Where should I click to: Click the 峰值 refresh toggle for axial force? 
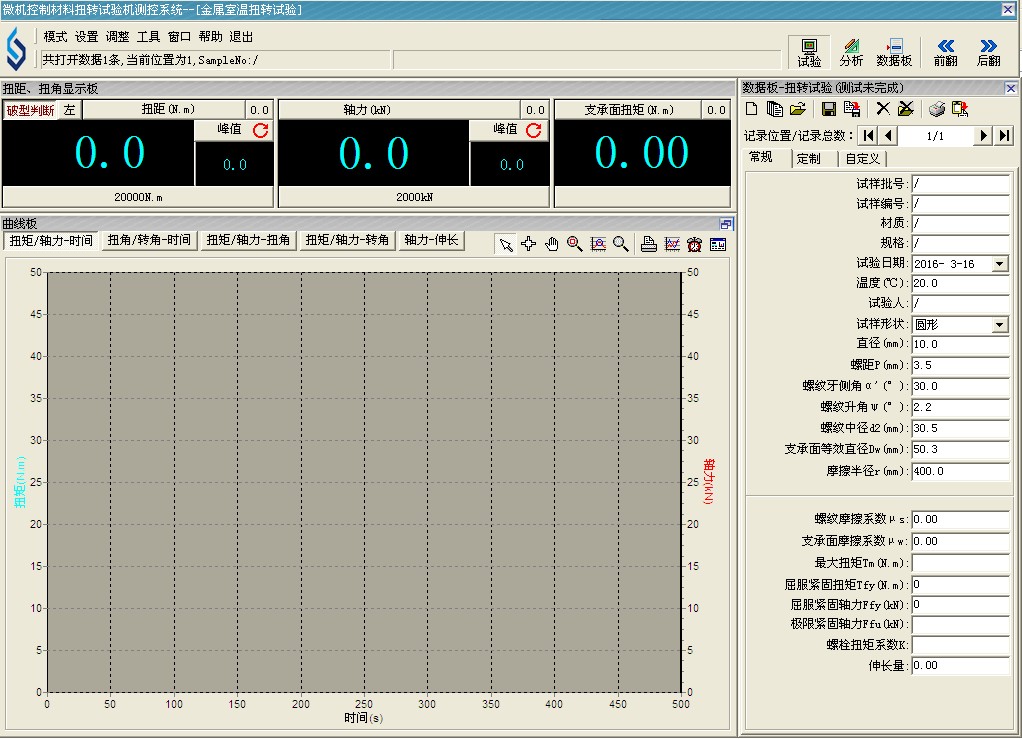(x=535, y=130)
